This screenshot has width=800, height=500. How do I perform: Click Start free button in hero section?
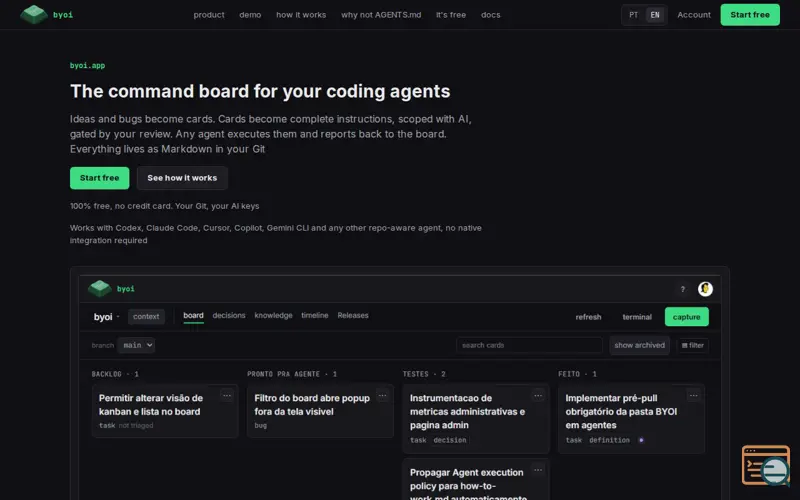click(99, 178)
